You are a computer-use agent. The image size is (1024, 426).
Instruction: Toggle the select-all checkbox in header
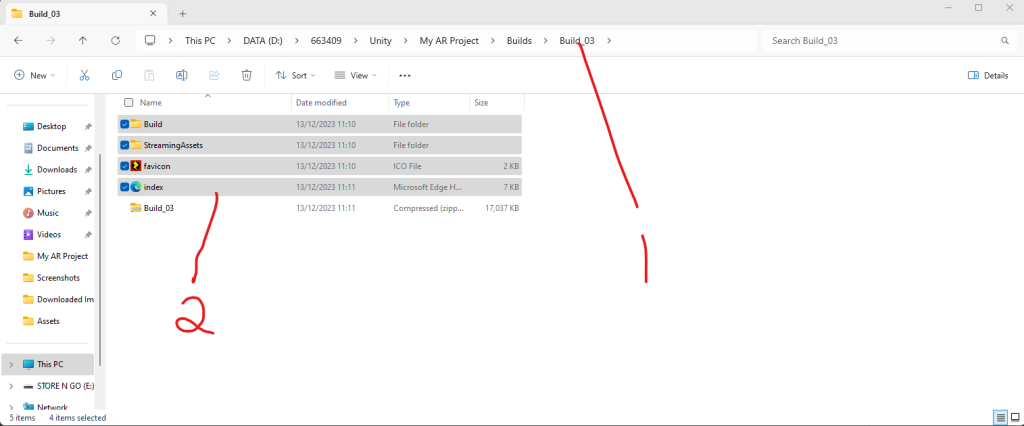(x=128, y=102)
